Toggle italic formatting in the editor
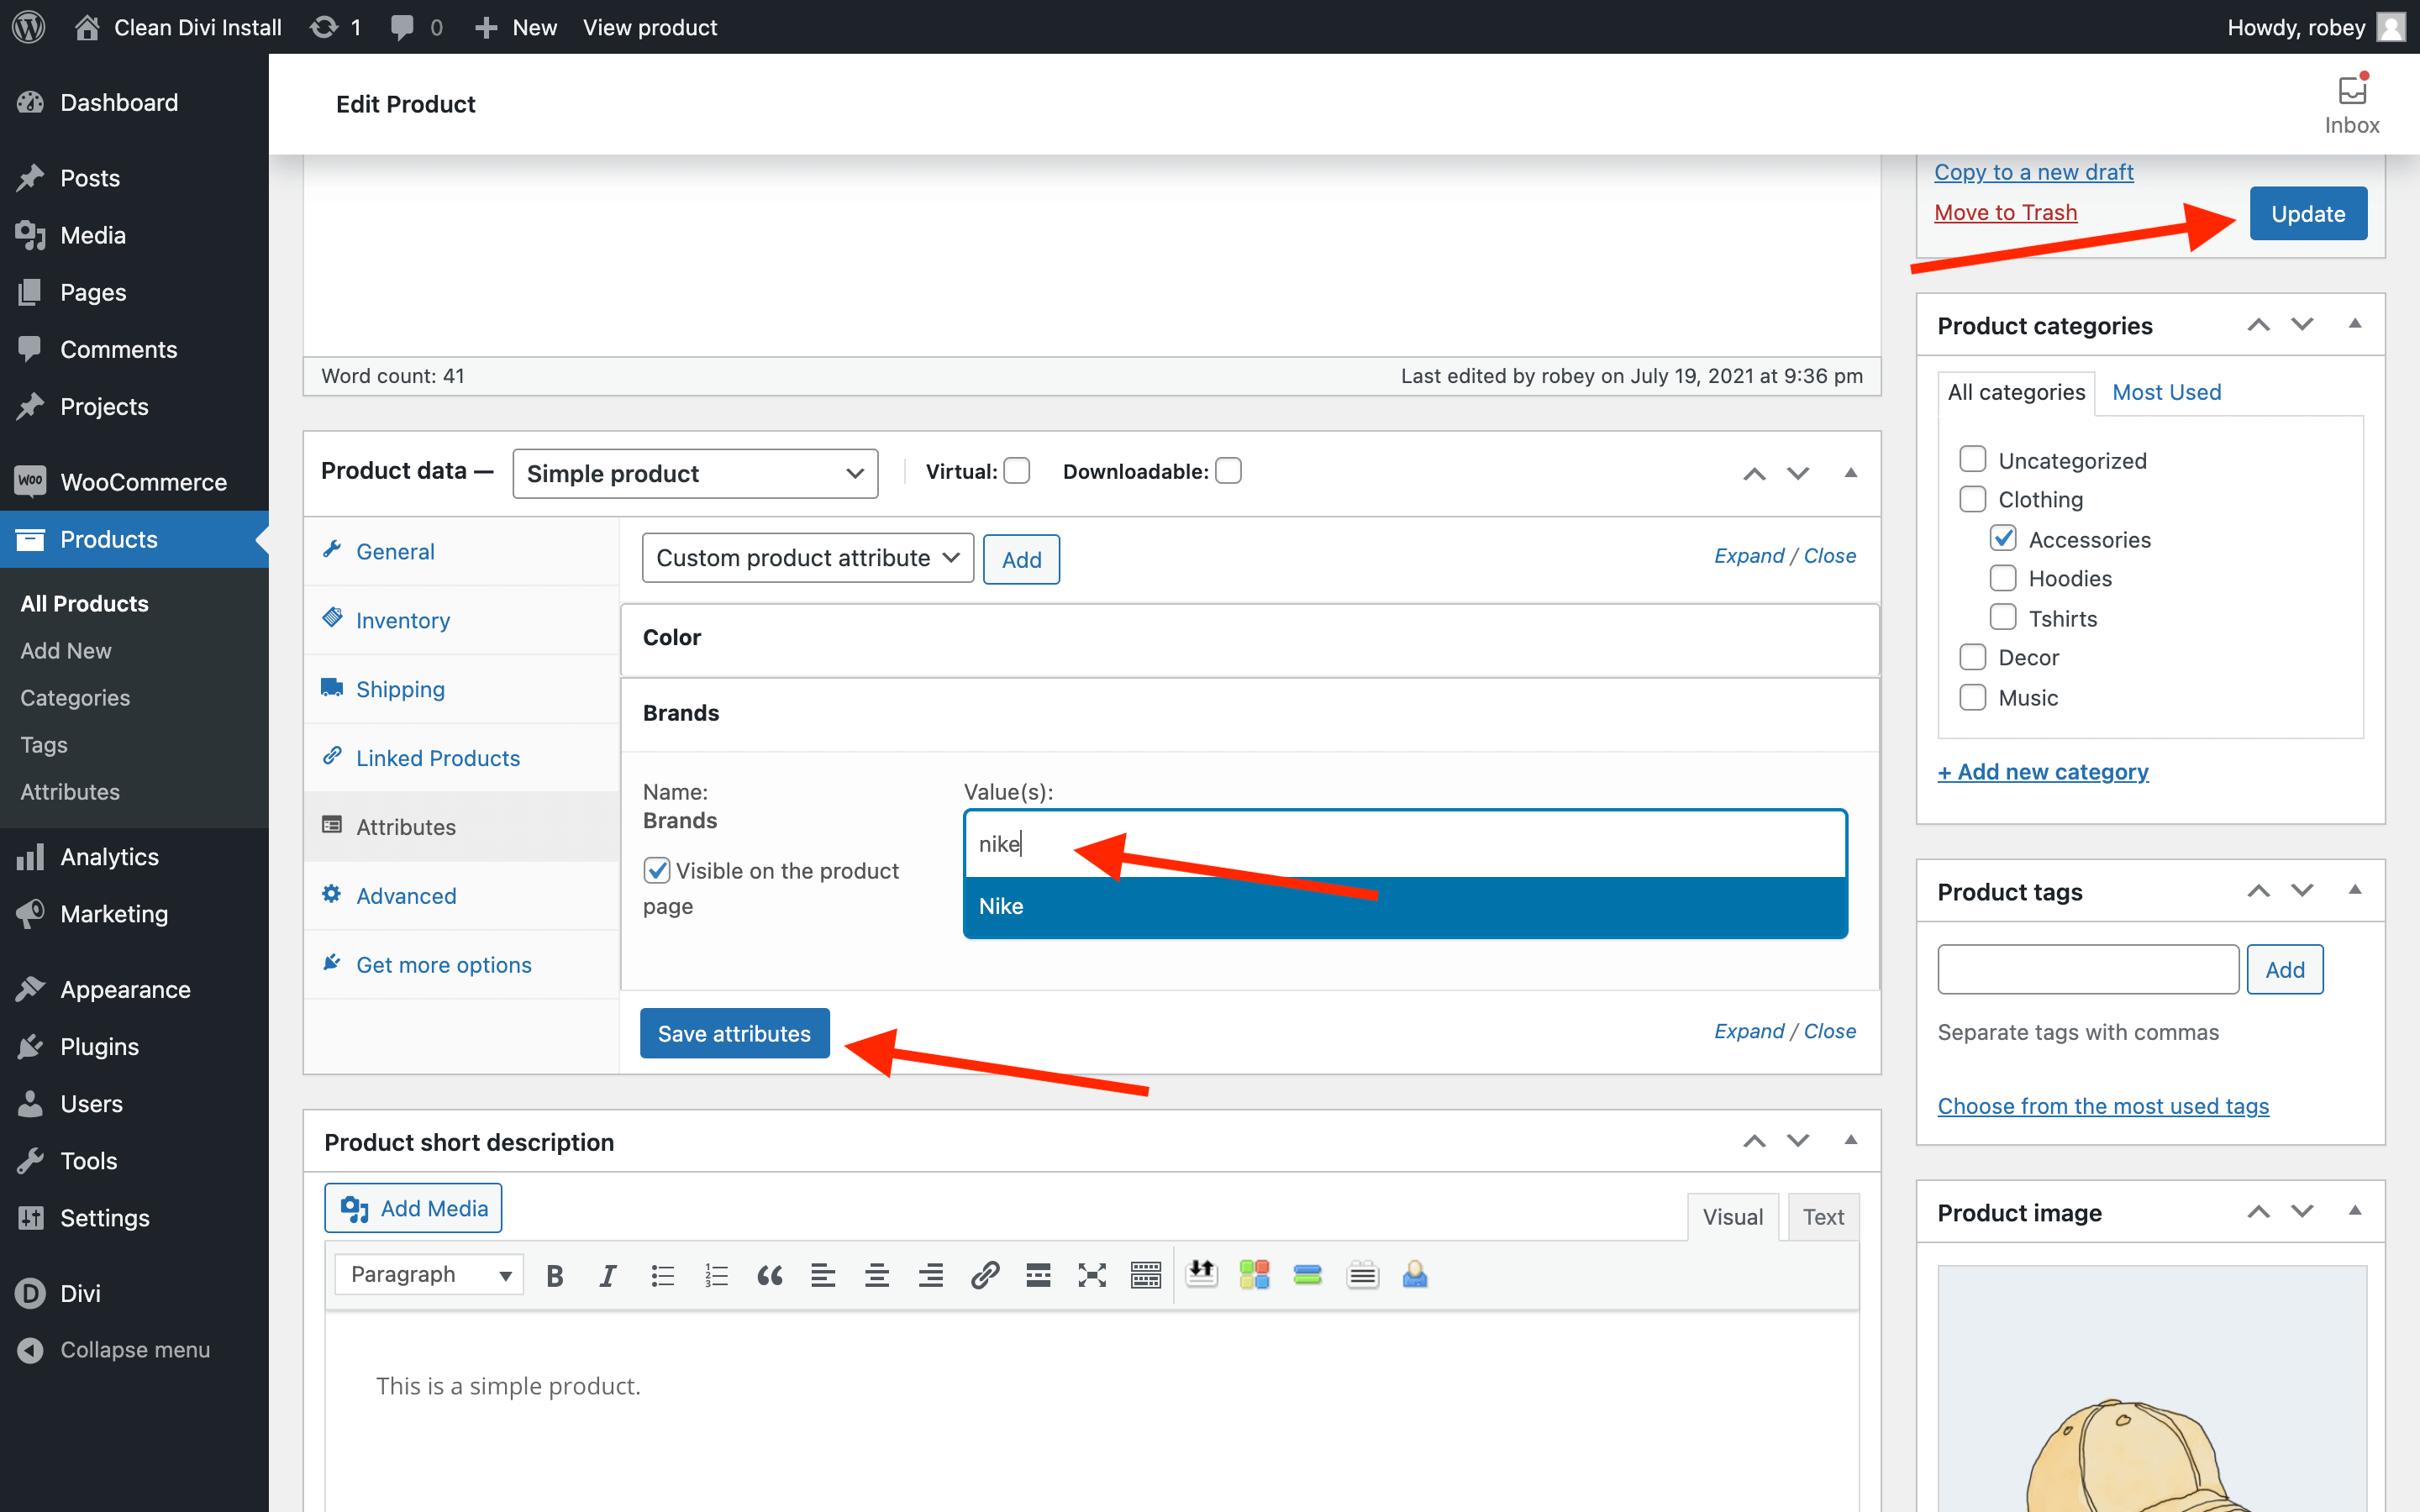 tap(608, 1275)
